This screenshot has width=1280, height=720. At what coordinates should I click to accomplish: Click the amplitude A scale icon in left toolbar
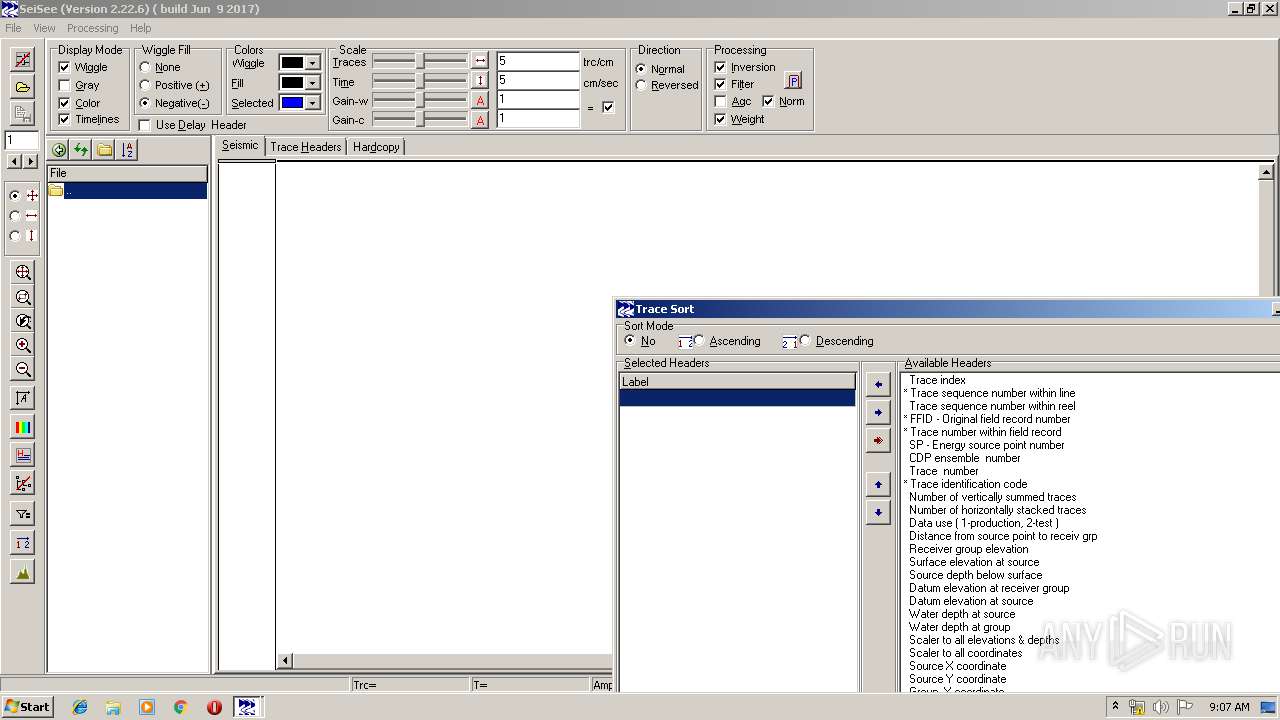coord(23,399)
